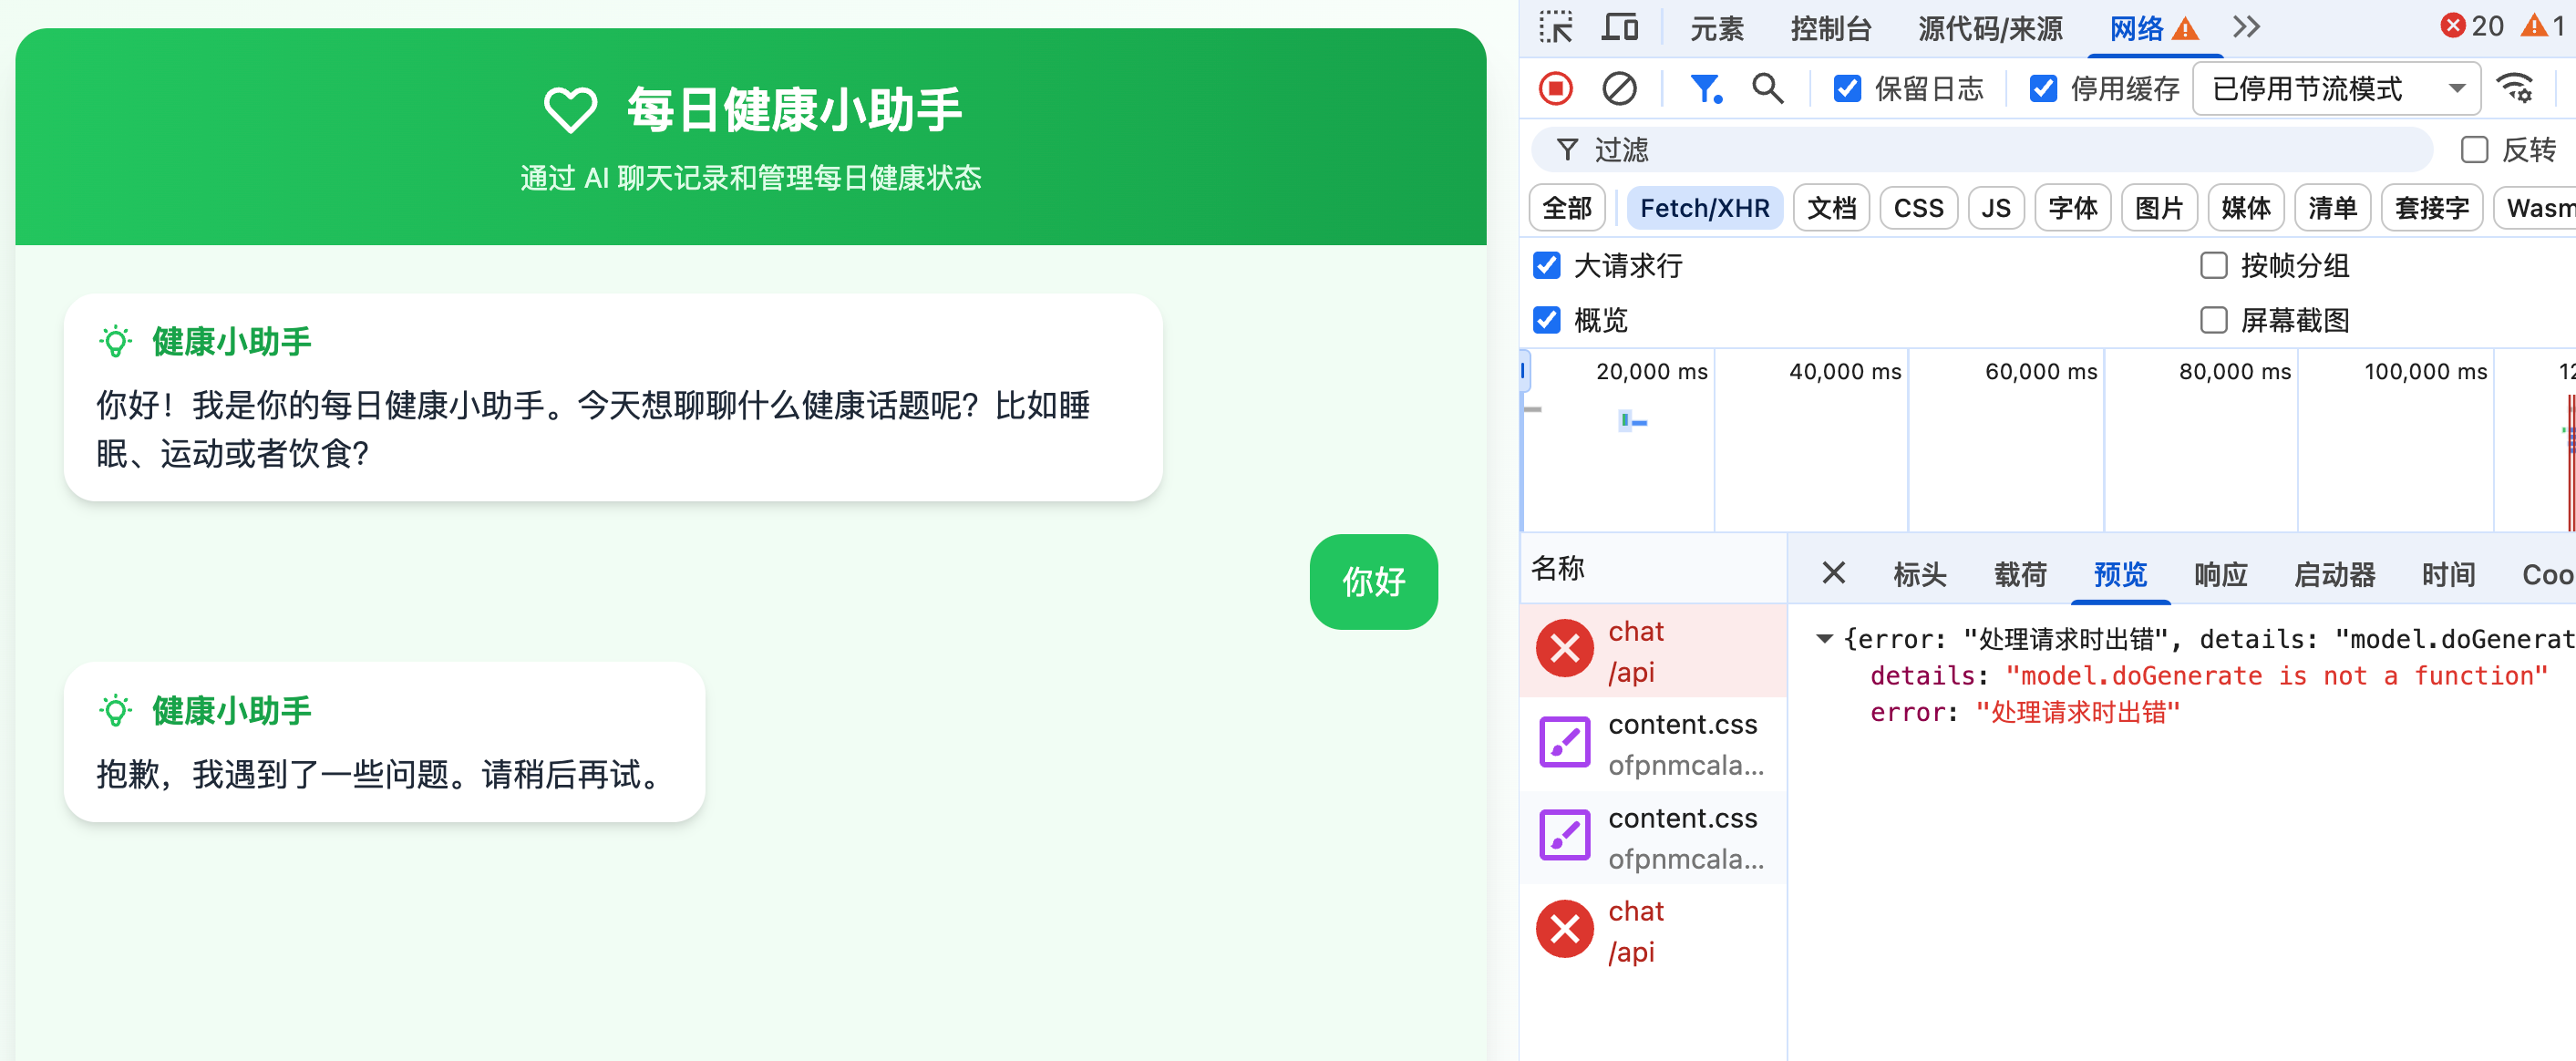
Task: Toggle device toolbar emulation icon
Action: pos(1619,27)
